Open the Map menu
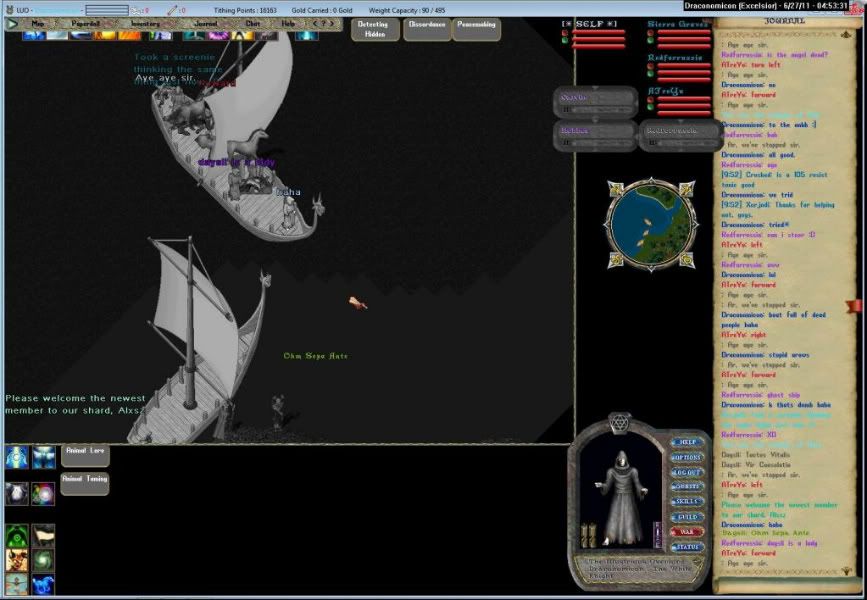867x600 pixels. [38, 24]
